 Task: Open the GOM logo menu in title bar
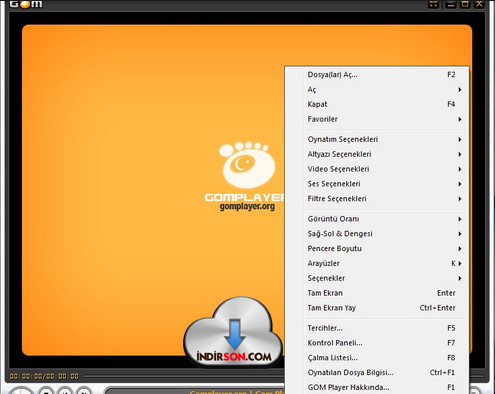26,4
